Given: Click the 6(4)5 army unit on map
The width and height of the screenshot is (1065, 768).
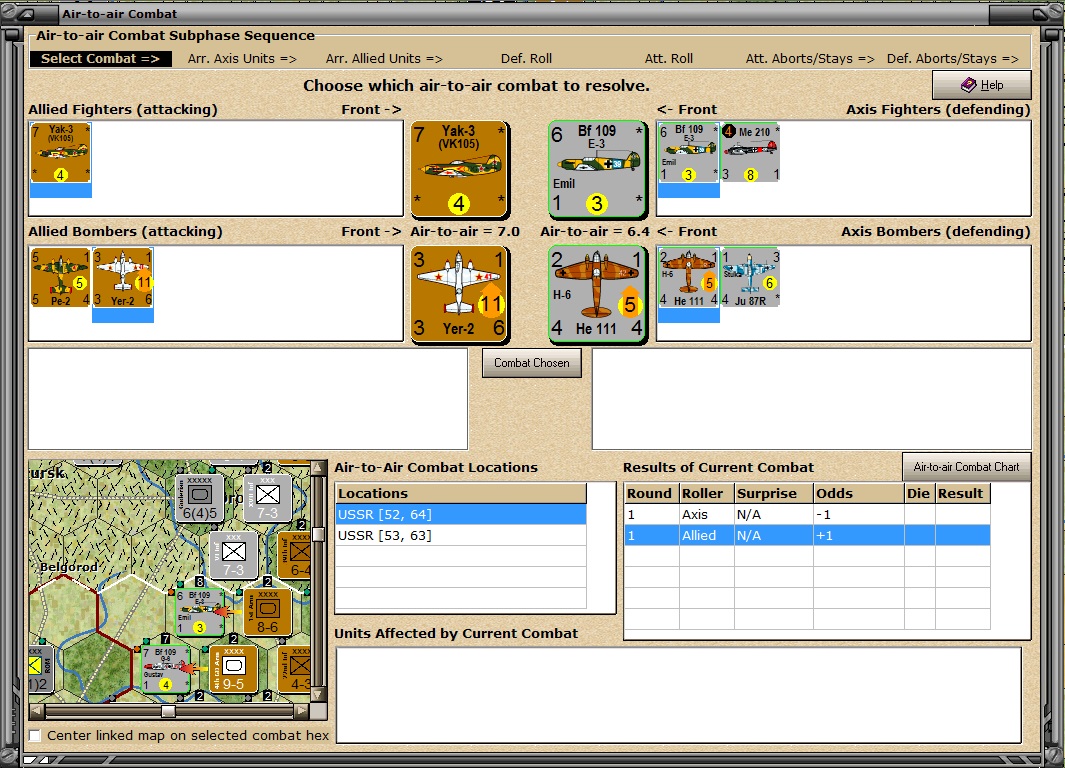Looking at the screenshot, I should [200, 498].
